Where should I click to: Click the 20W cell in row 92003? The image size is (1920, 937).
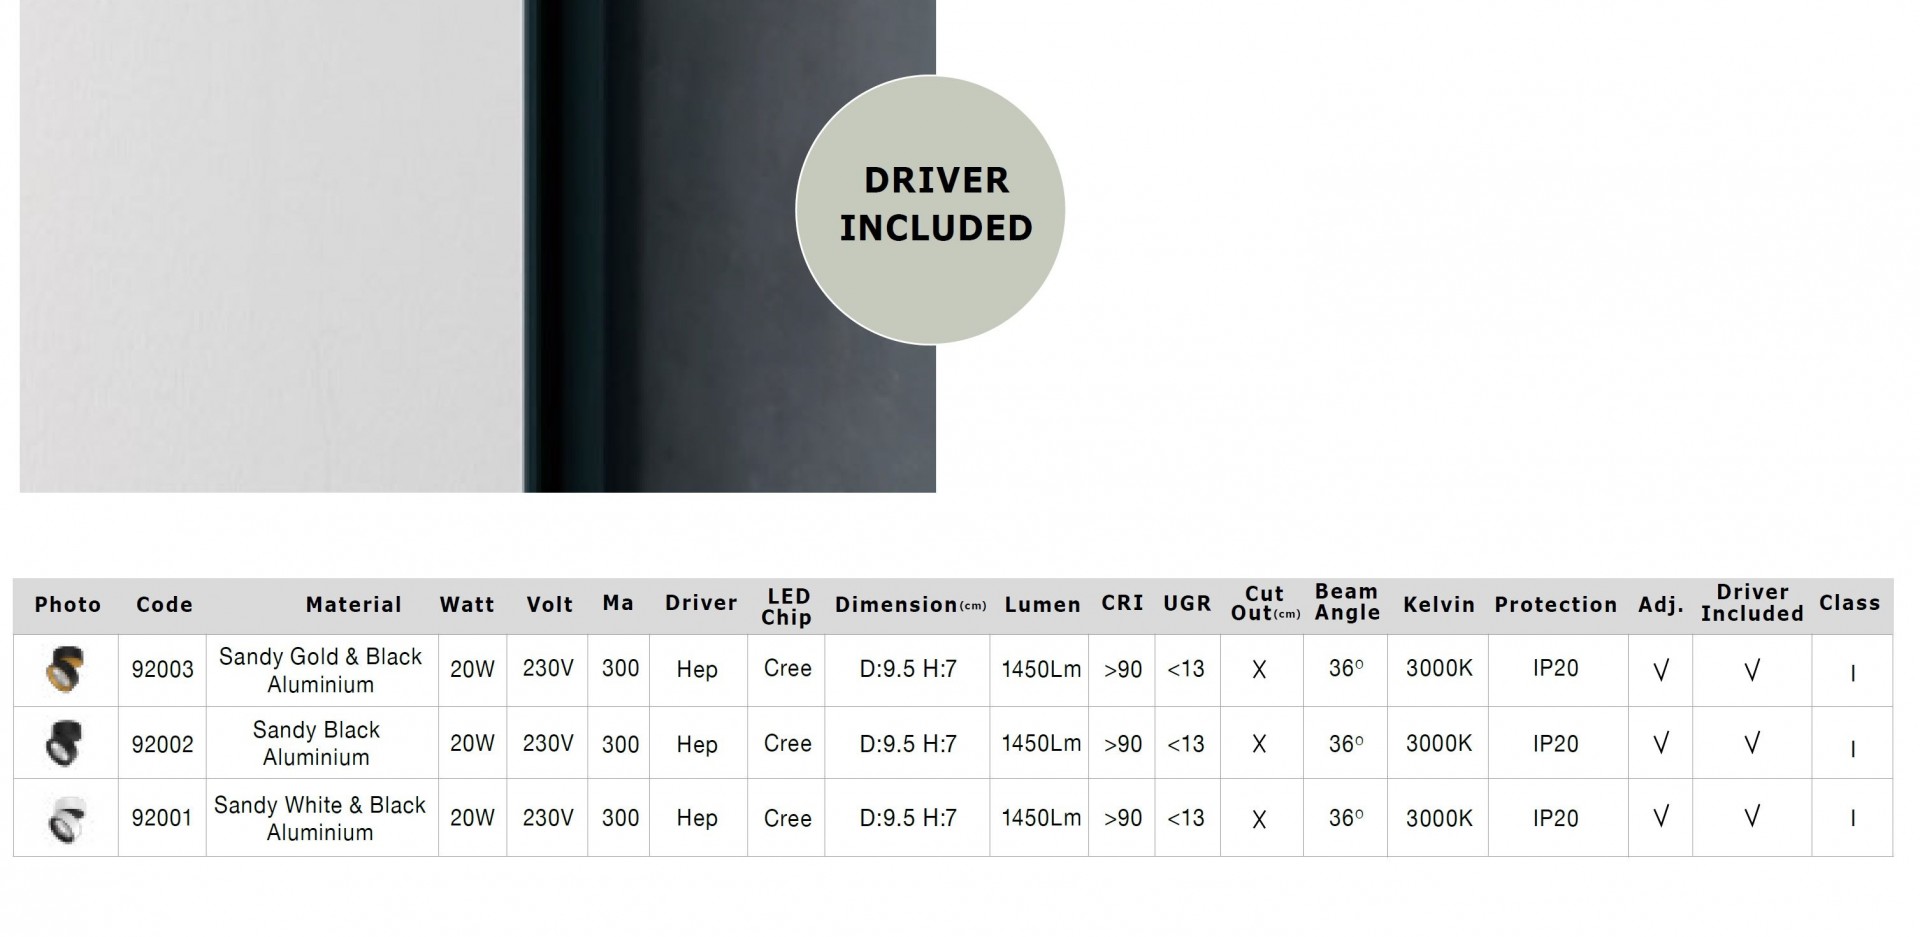pos(472,669)
